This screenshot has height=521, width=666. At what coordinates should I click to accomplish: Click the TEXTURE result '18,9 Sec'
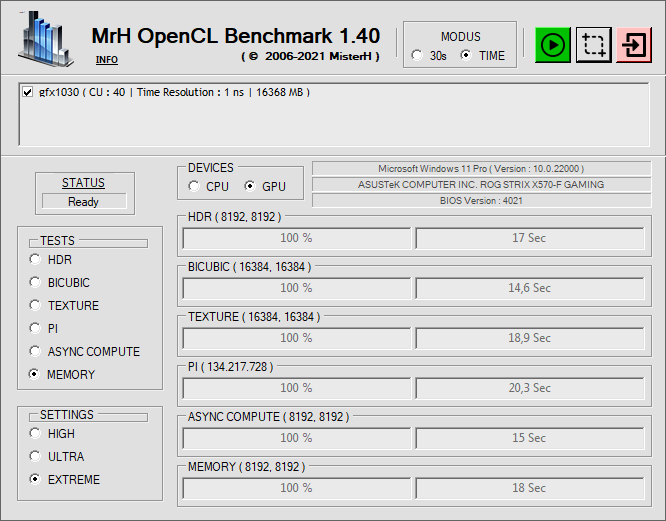(x=530, y=338)
